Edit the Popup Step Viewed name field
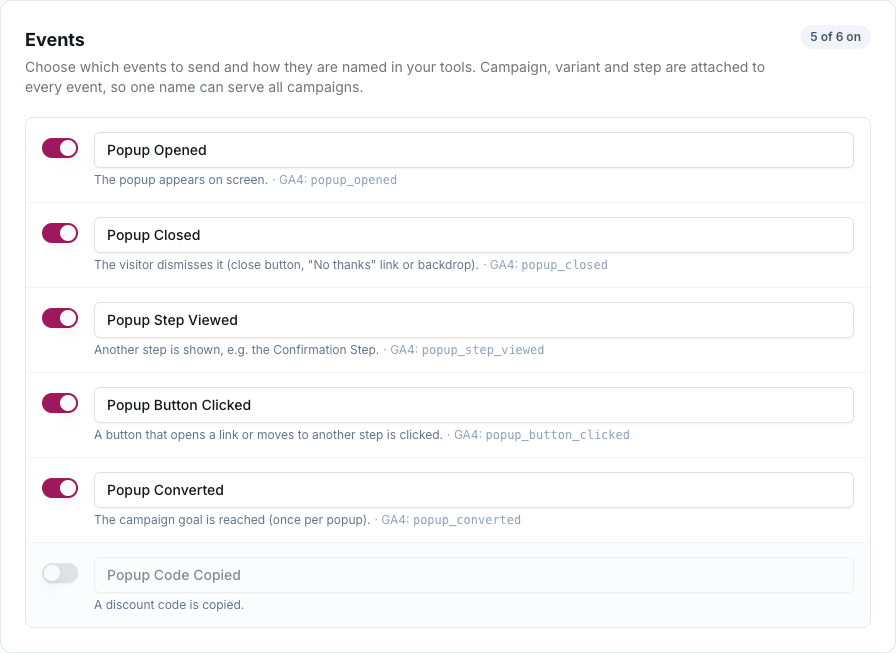Viewport: 896px width, 653px height. tap(474, 321)
